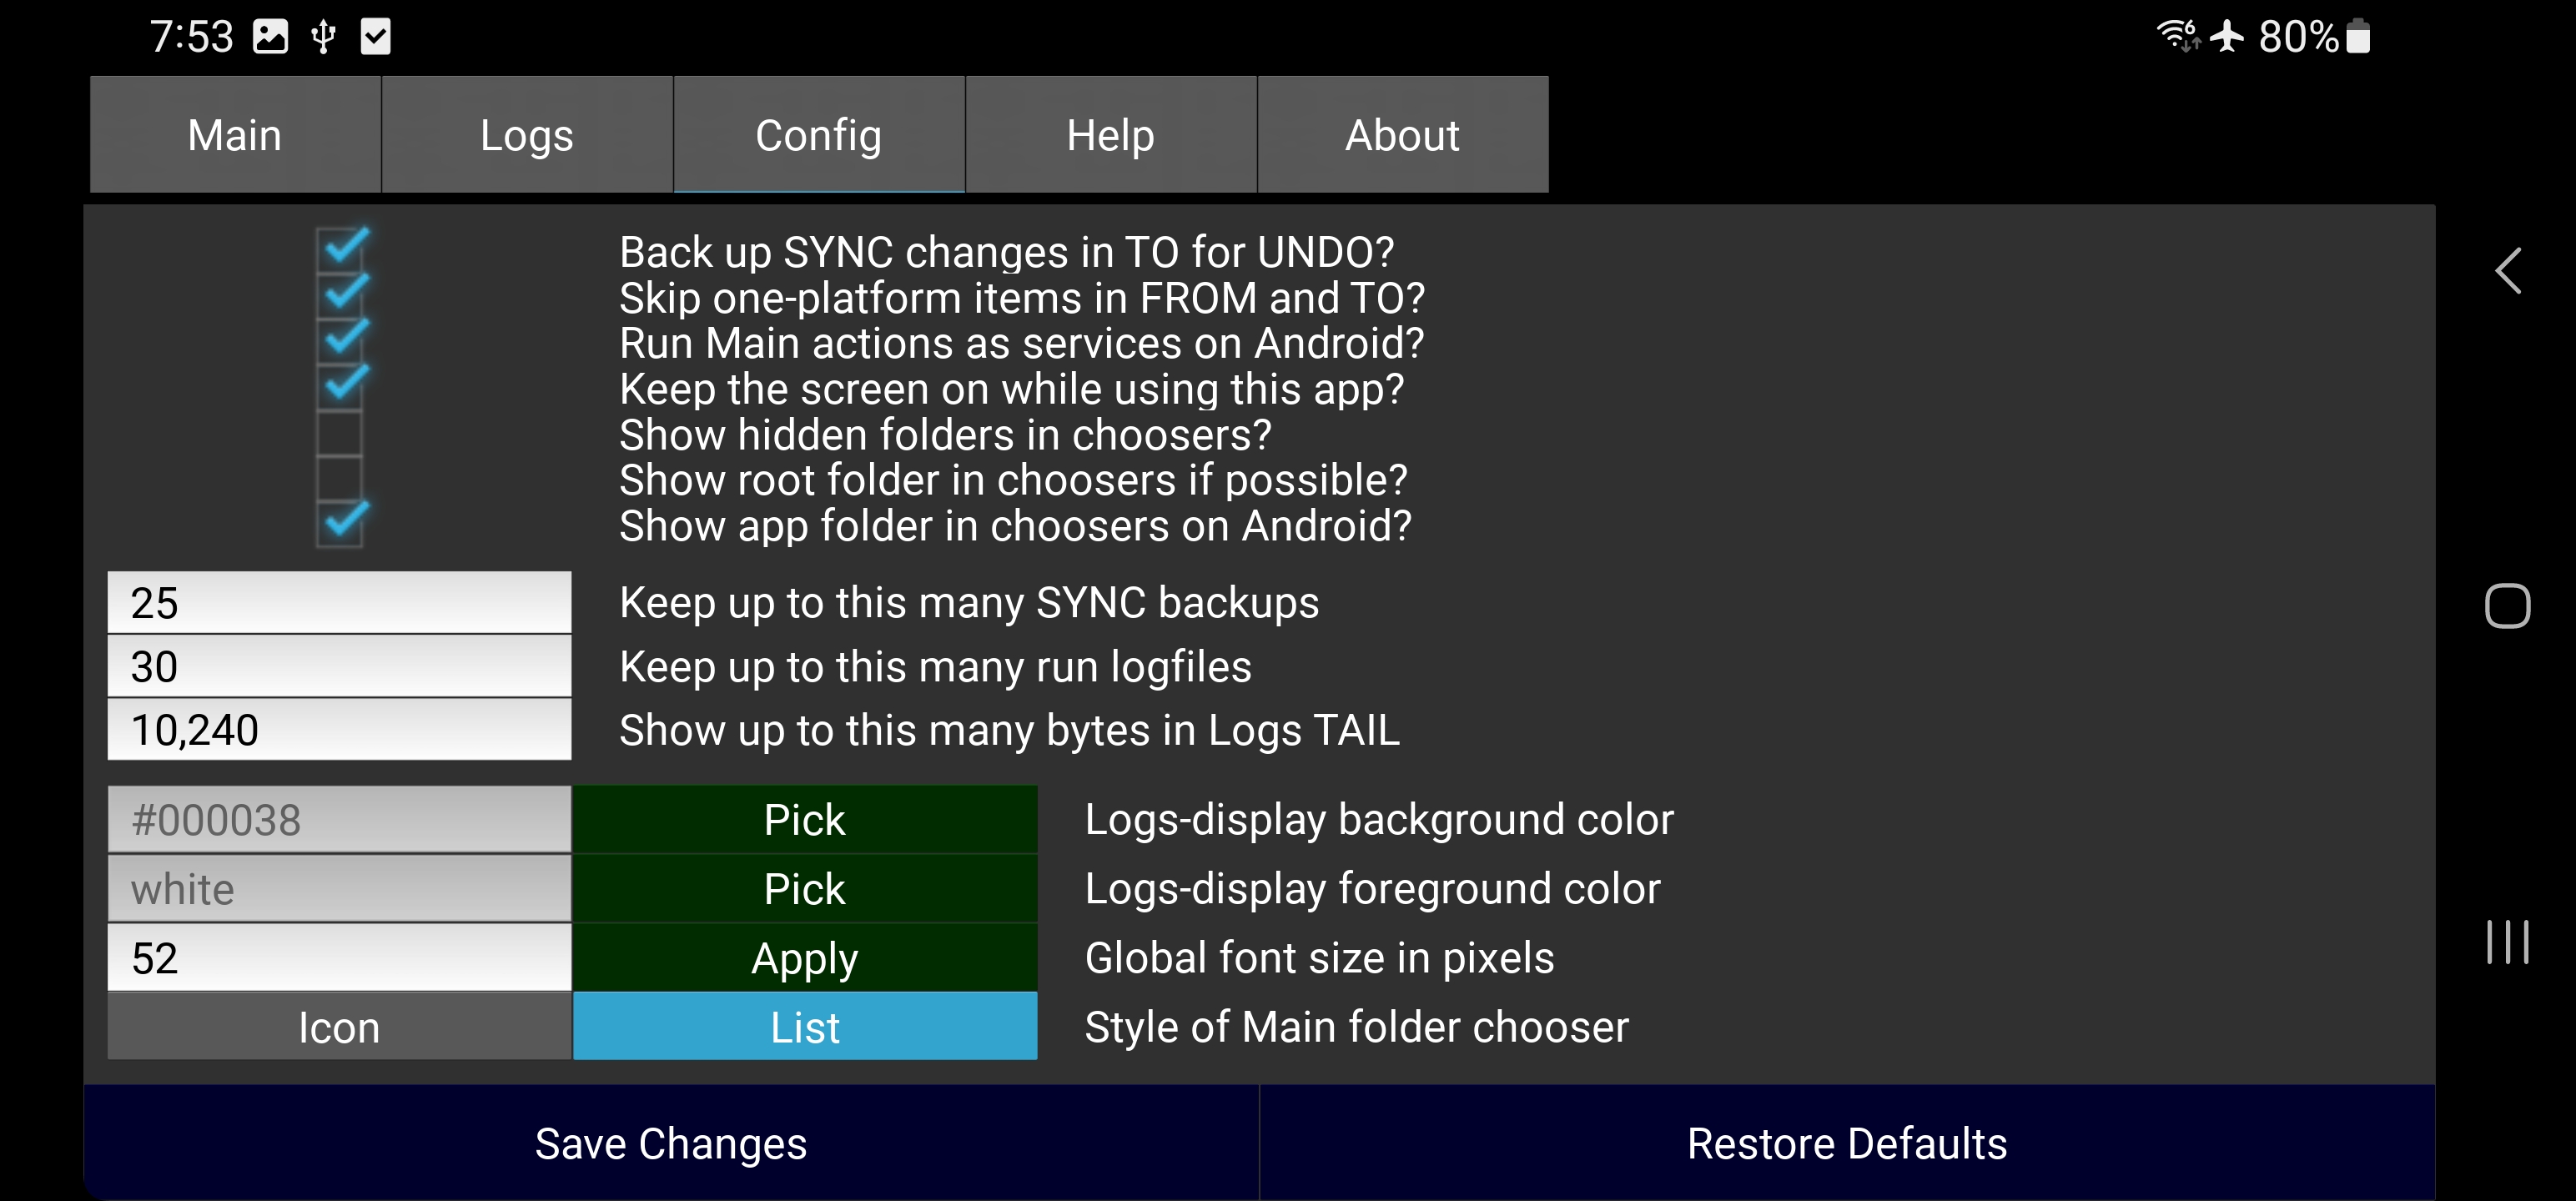The width and height of the screenshot is (2576, 1201).
Task: Click Restore Defaults button
Action: [x=1846, y=1143]
